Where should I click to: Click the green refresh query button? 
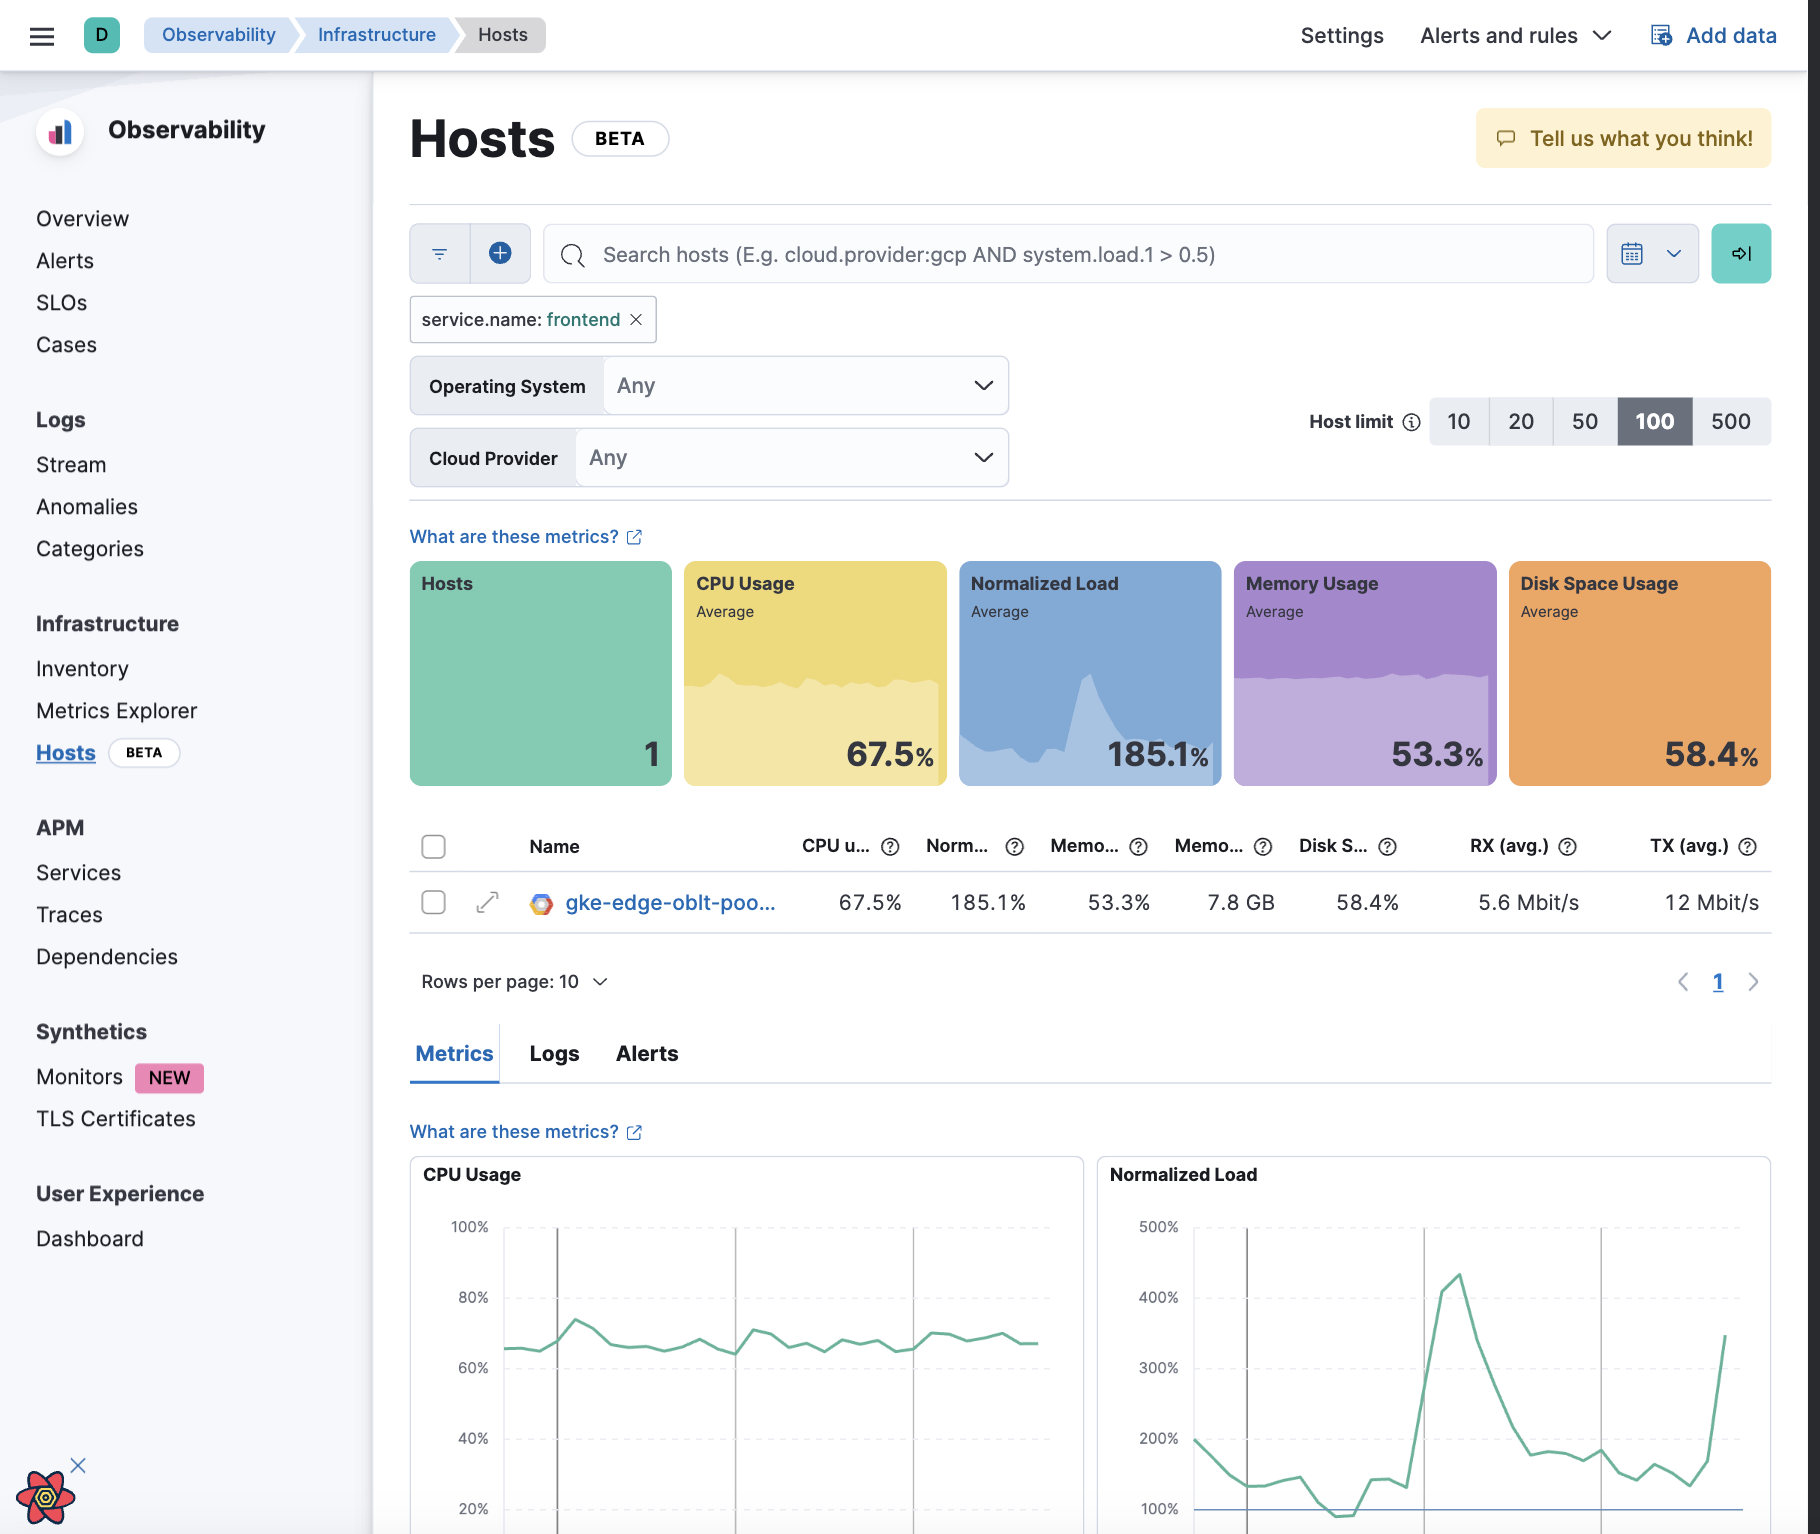pyautogui.click(x=1741, y=254)
